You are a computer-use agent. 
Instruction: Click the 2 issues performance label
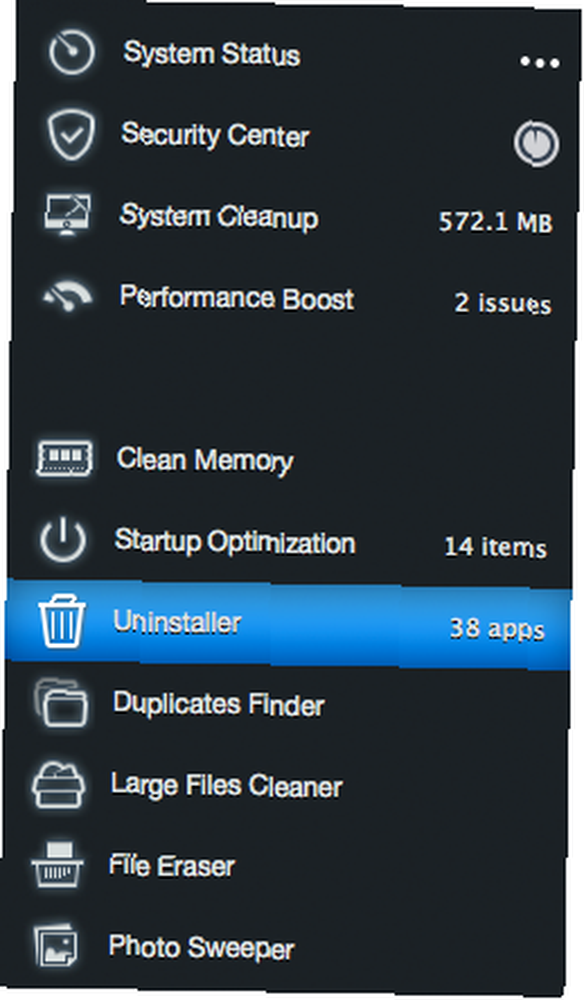coord(502,303)
